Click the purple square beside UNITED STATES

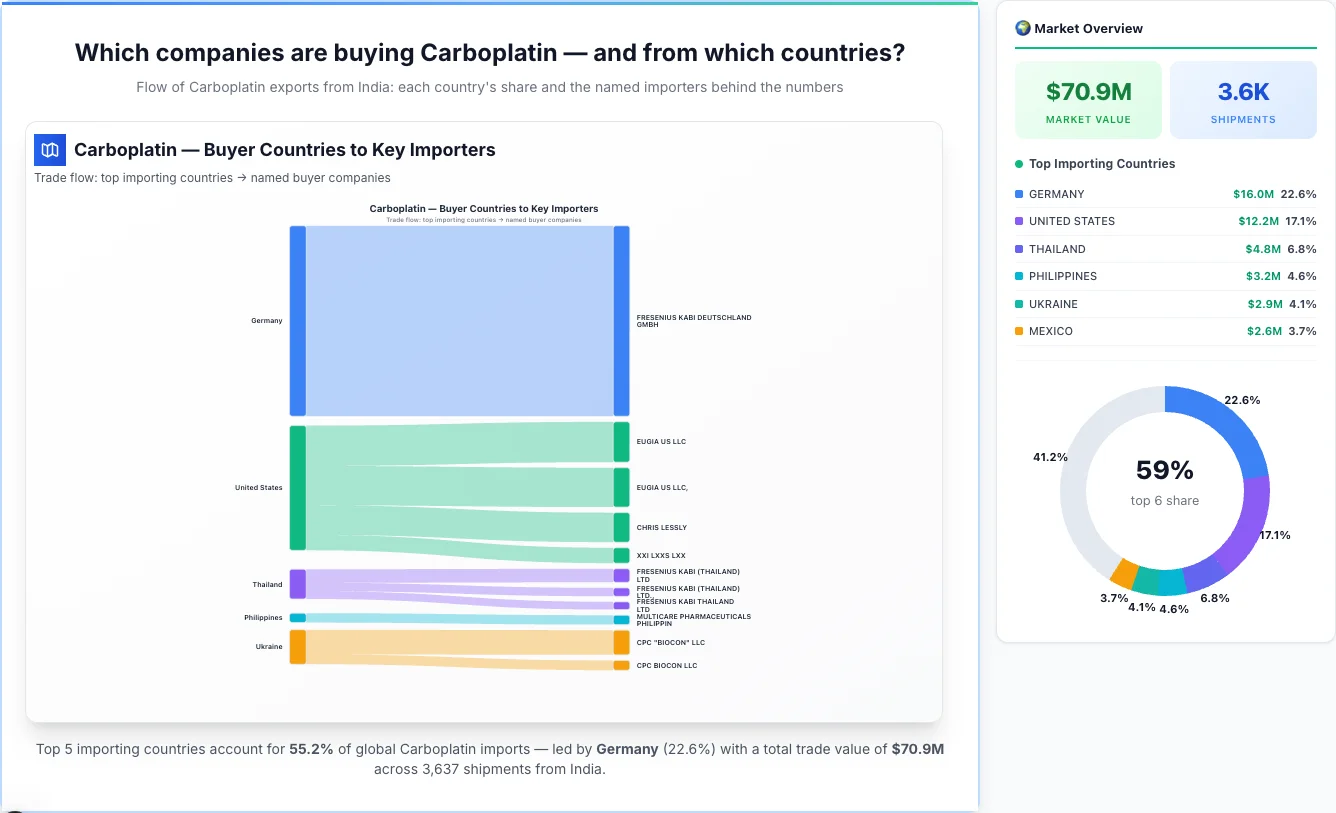click(1019, 221)
